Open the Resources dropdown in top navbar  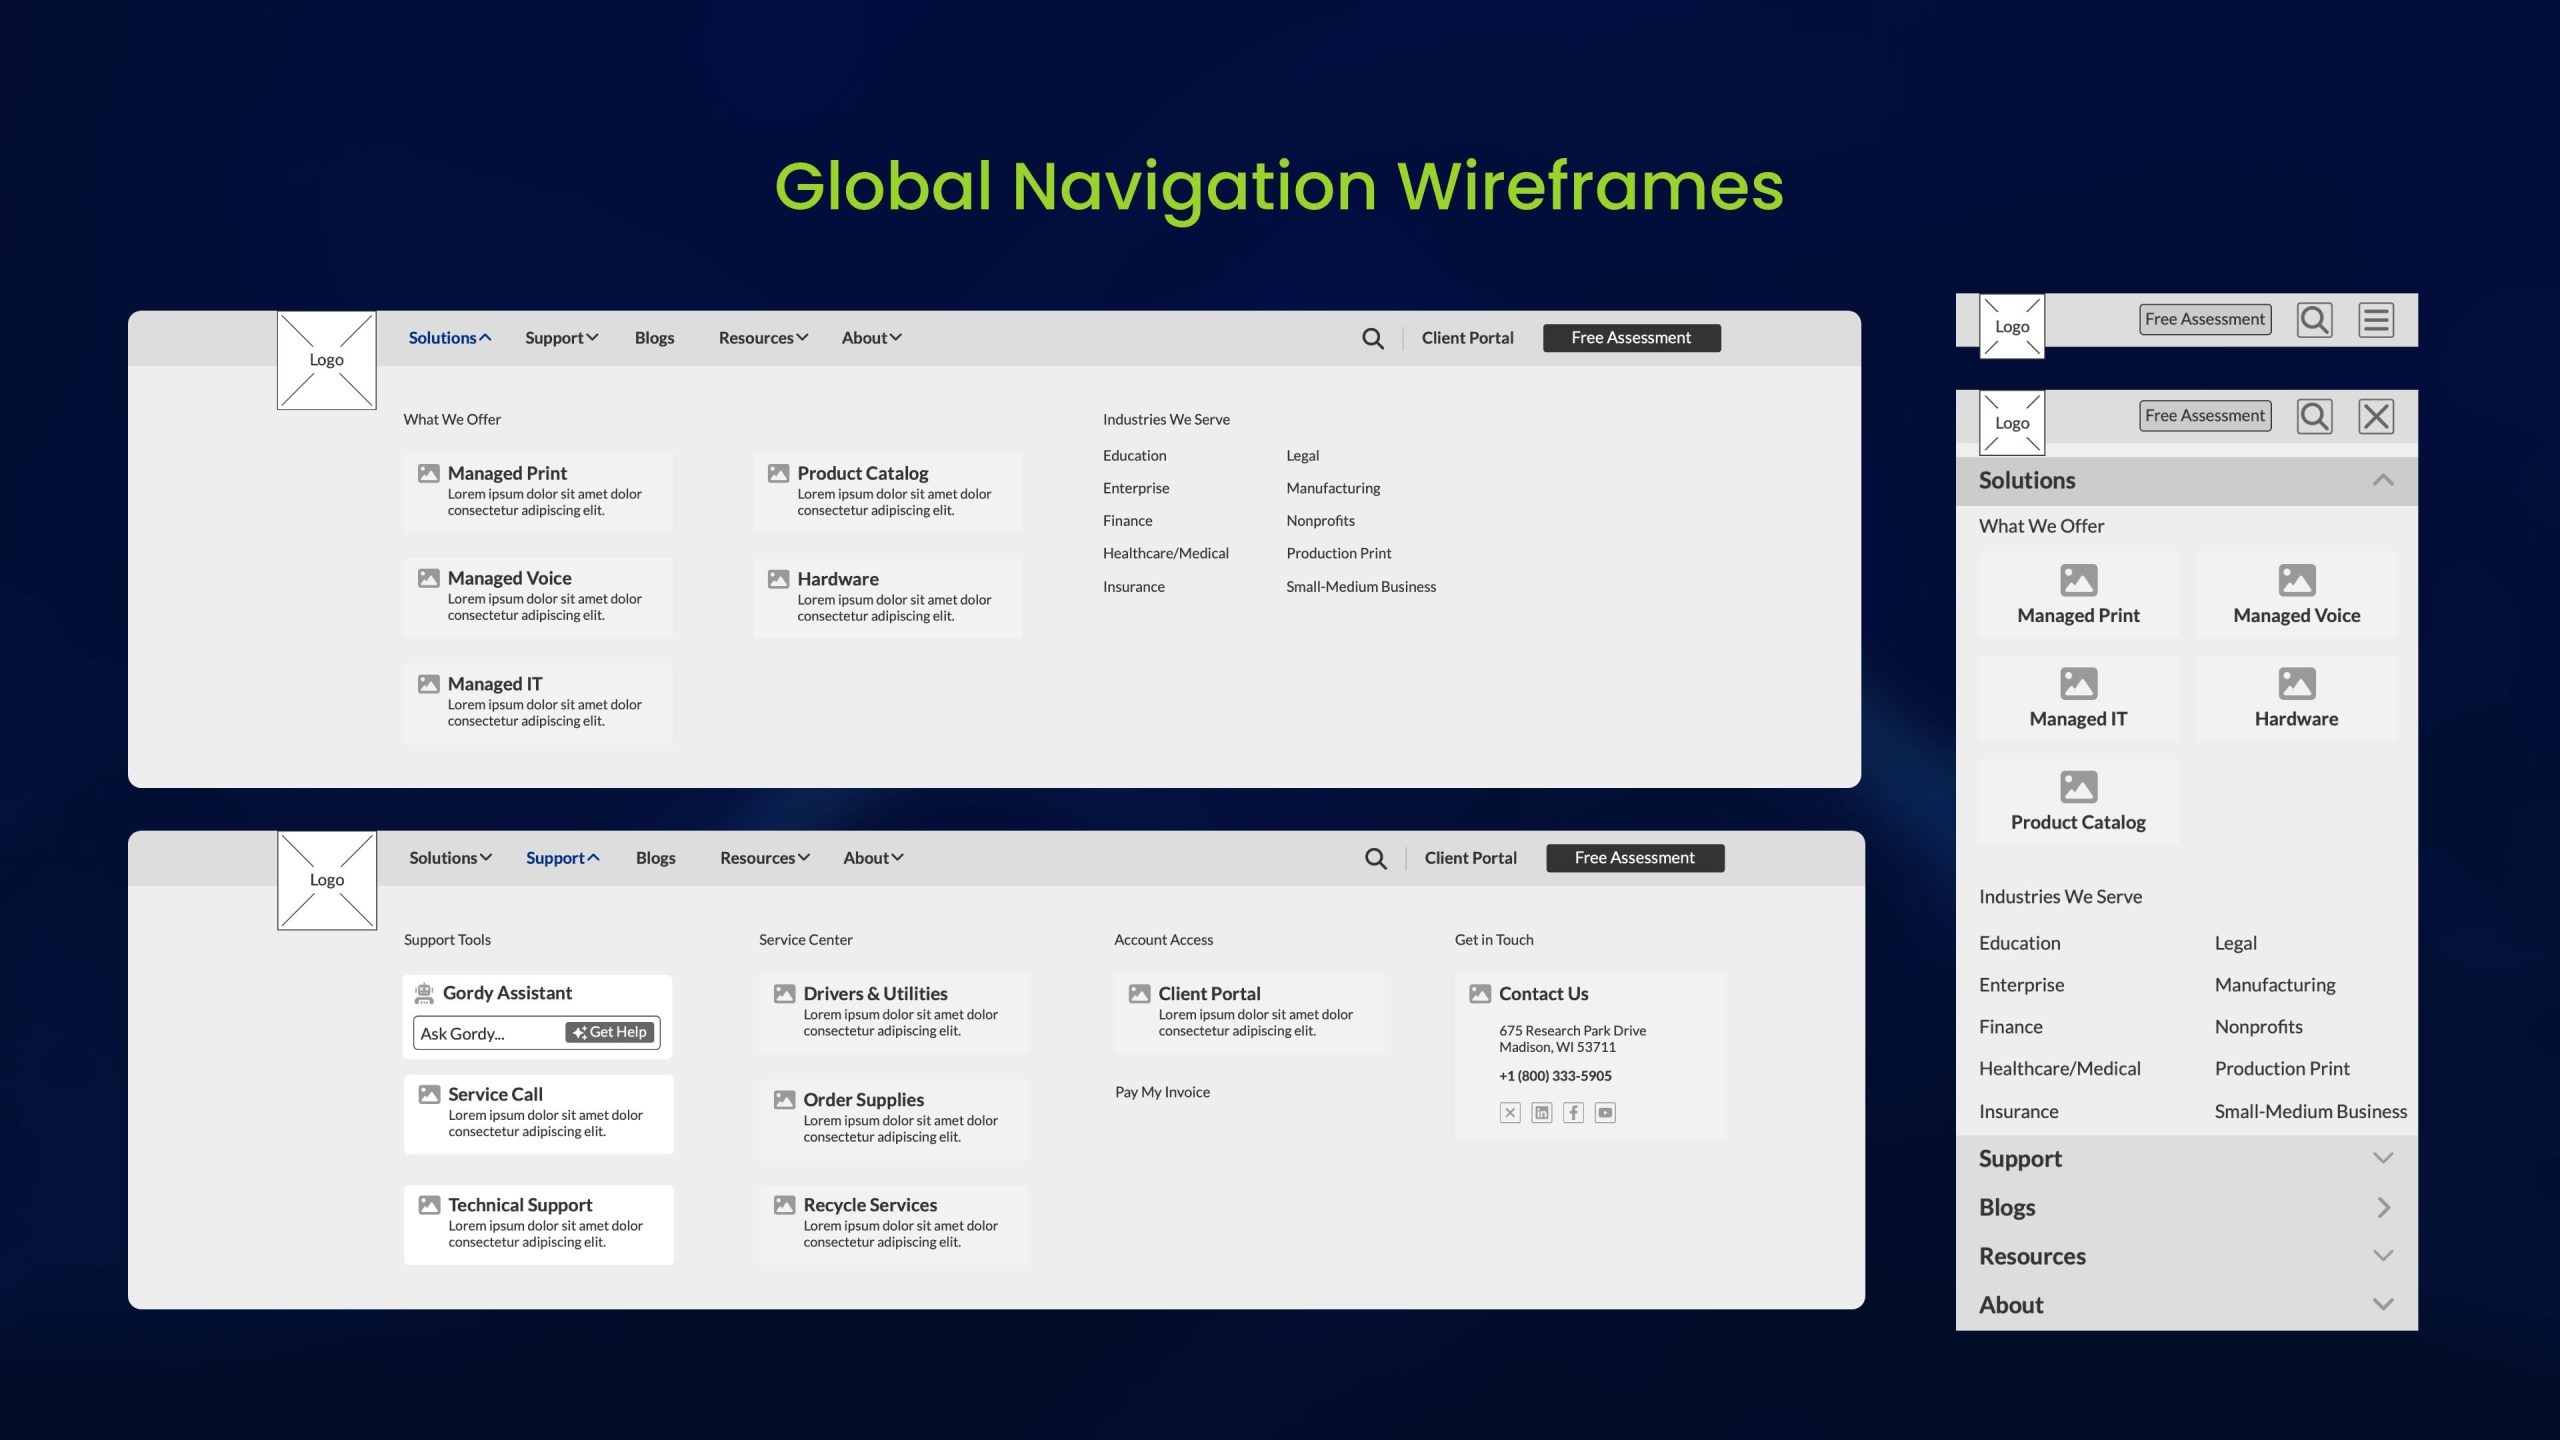click(763, 338)
